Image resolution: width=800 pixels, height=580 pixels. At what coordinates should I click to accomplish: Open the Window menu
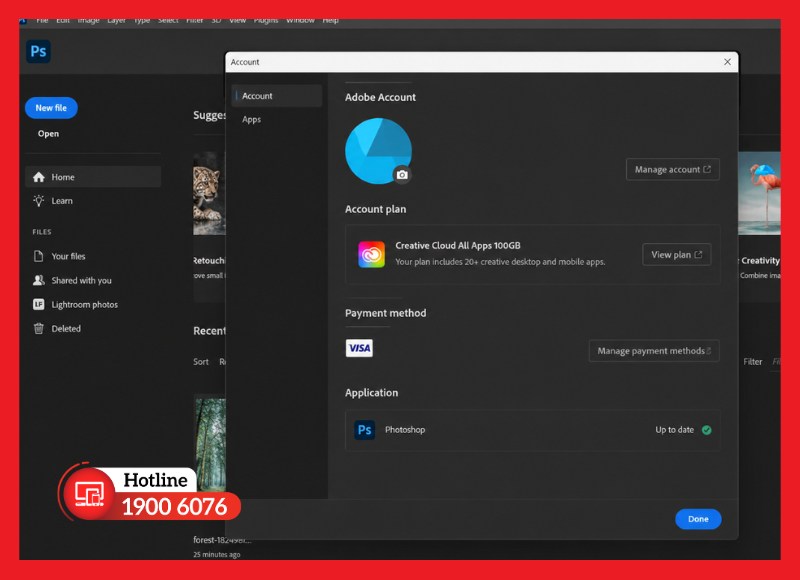click(300, 21)
